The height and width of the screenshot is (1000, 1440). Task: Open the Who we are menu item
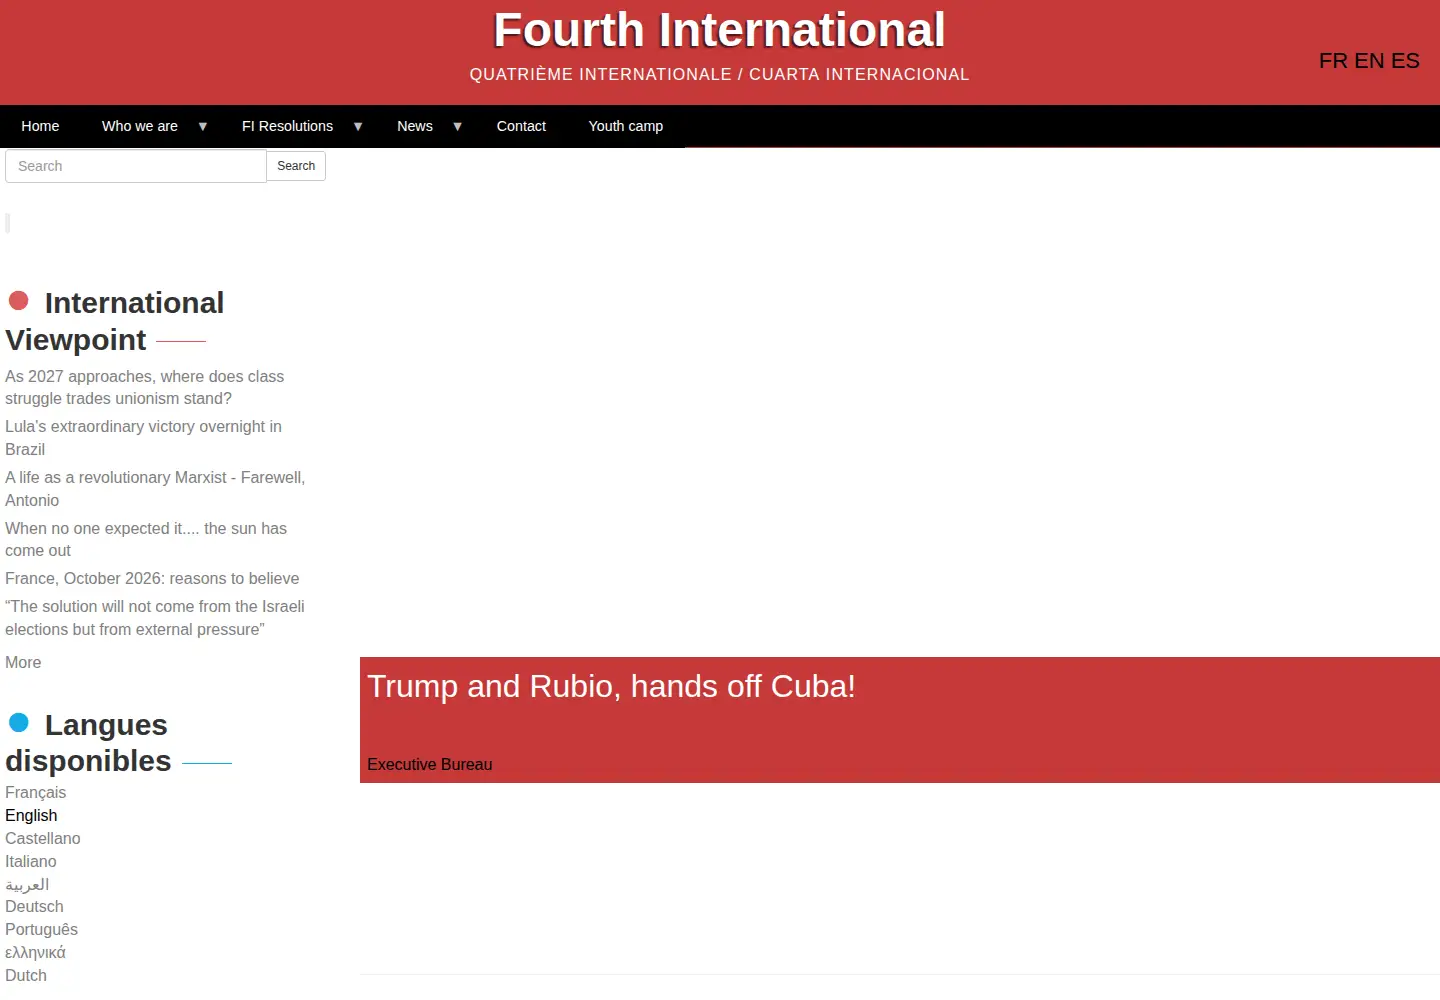pos(140,126)
